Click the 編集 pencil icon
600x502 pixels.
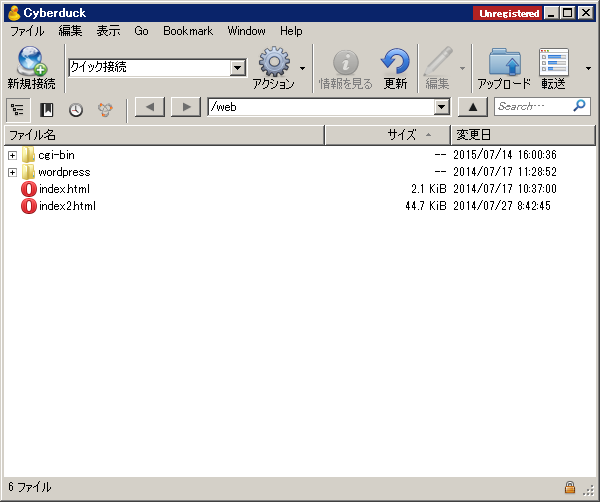click(x=439, y=61)
